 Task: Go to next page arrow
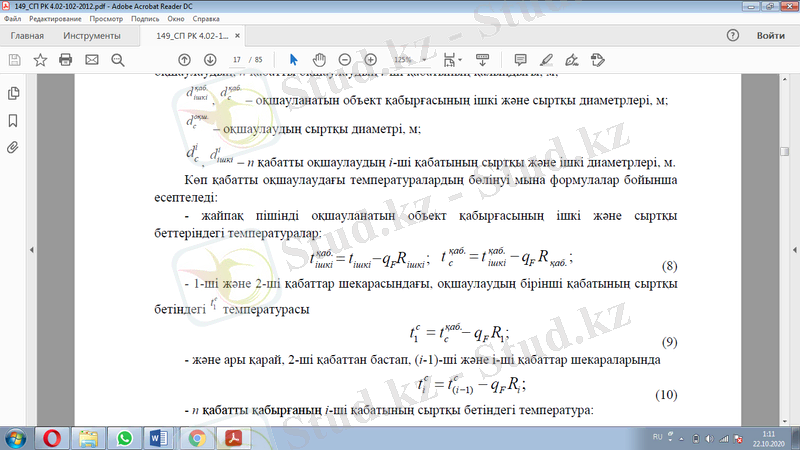208,60
